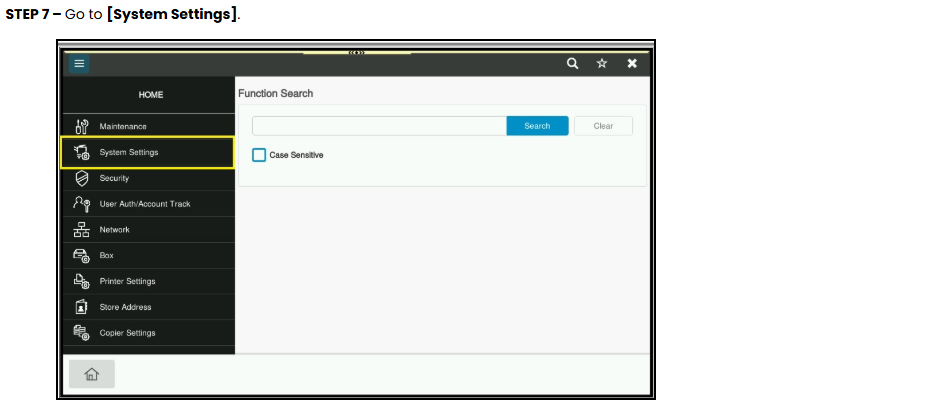
Task: Click the slide handle at top center
Action: click(356, 53)
